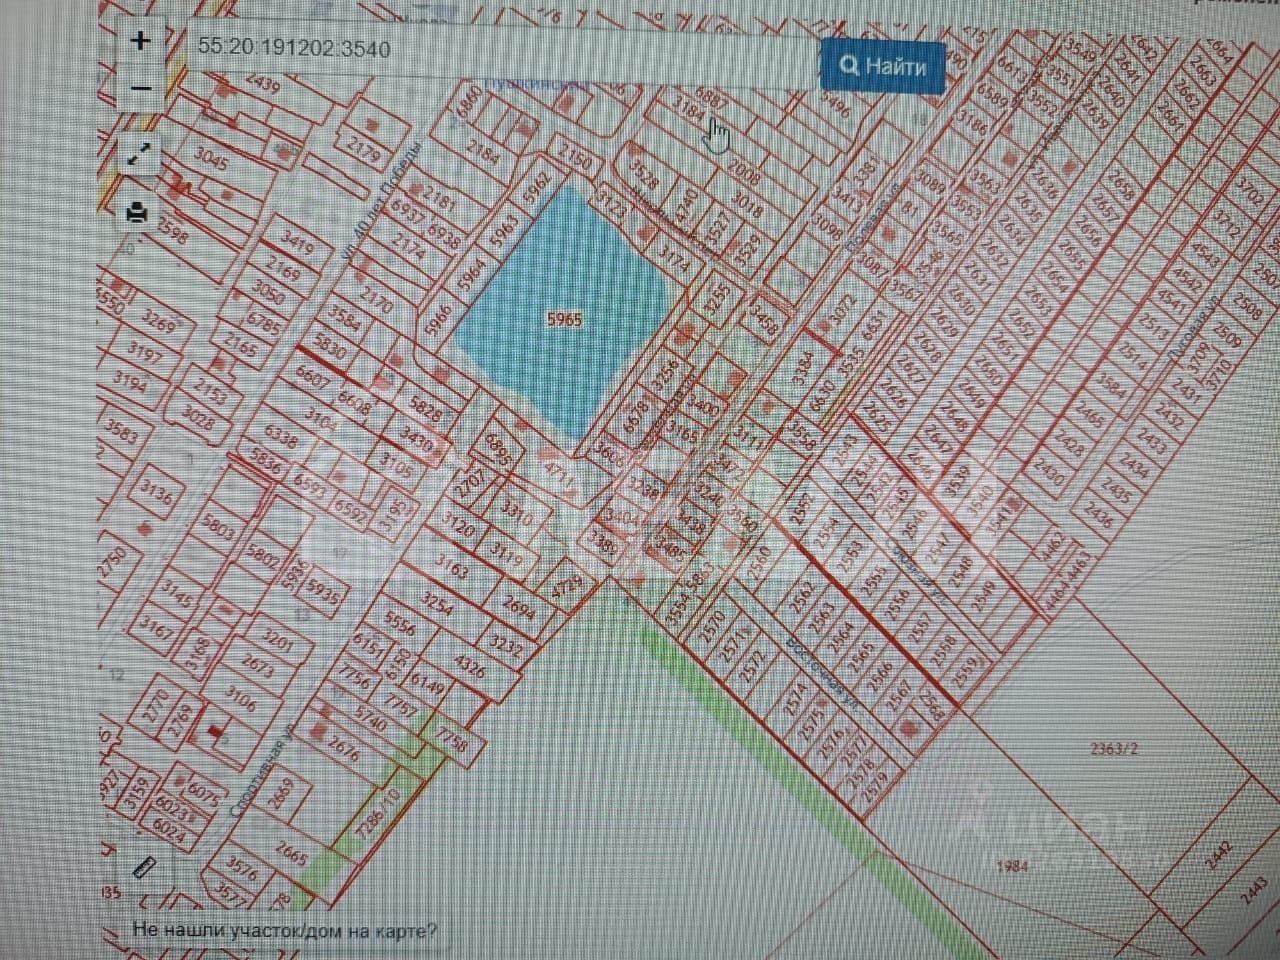Choose parcel 3232
The image size is (1280, 960).
[506, 646]
